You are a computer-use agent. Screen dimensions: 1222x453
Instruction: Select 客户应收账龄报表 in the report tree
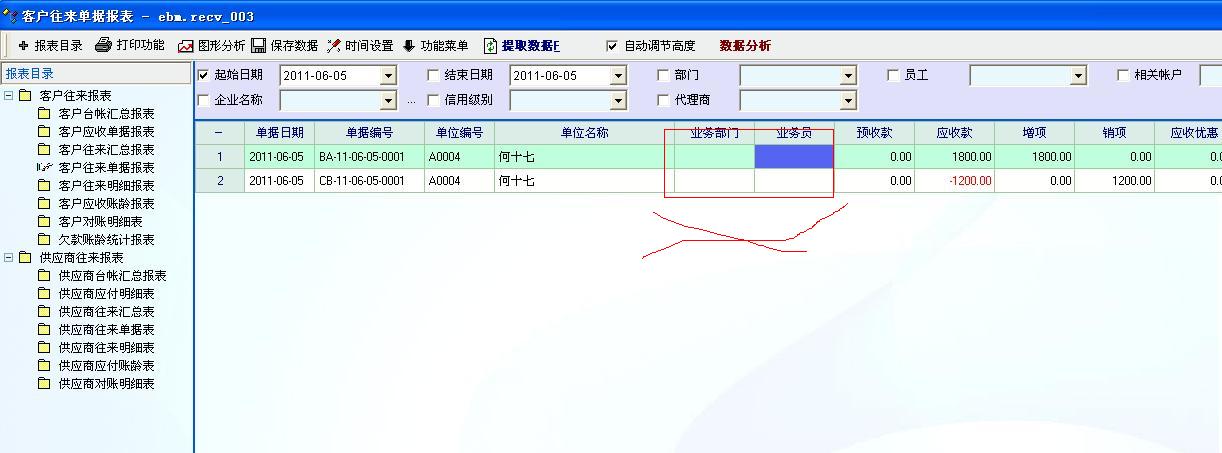coord(106,204)
